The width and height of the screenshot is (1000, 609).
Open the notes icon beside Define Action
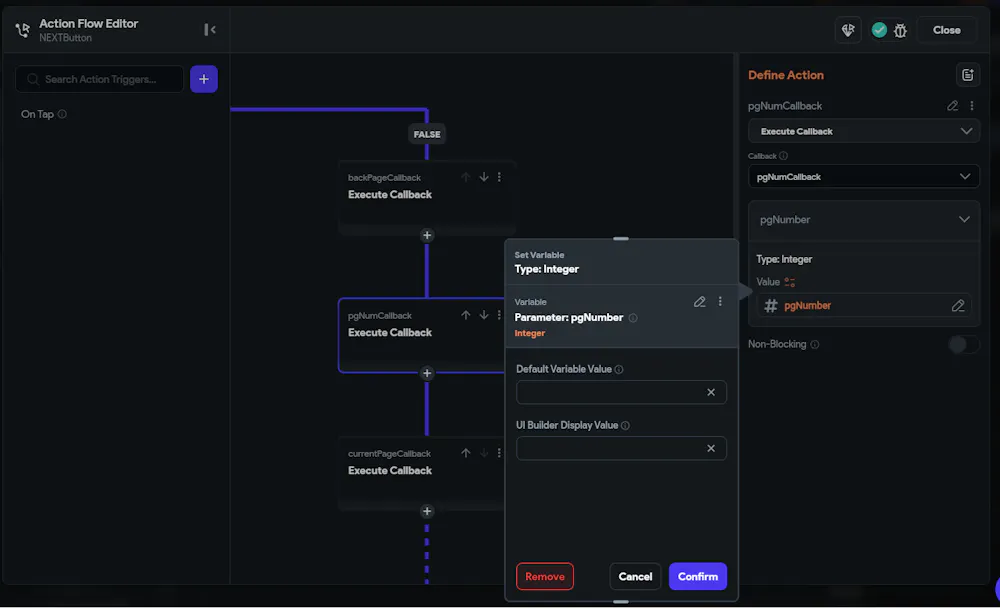[x=967, y=75]
